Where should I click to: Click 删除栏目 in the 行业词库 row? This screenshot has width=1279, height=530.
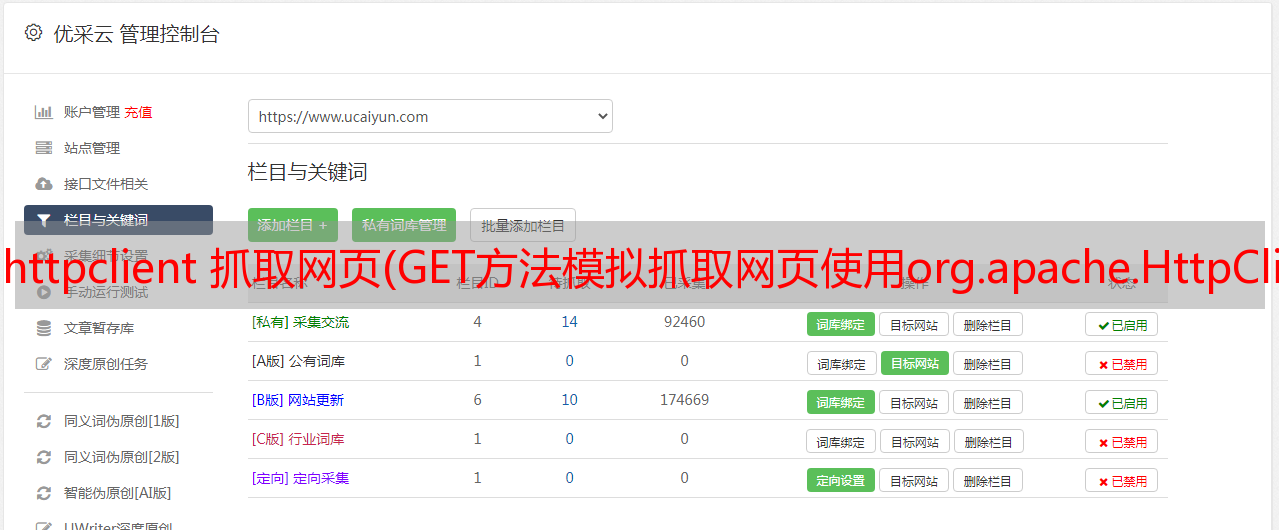coord(987,441)
